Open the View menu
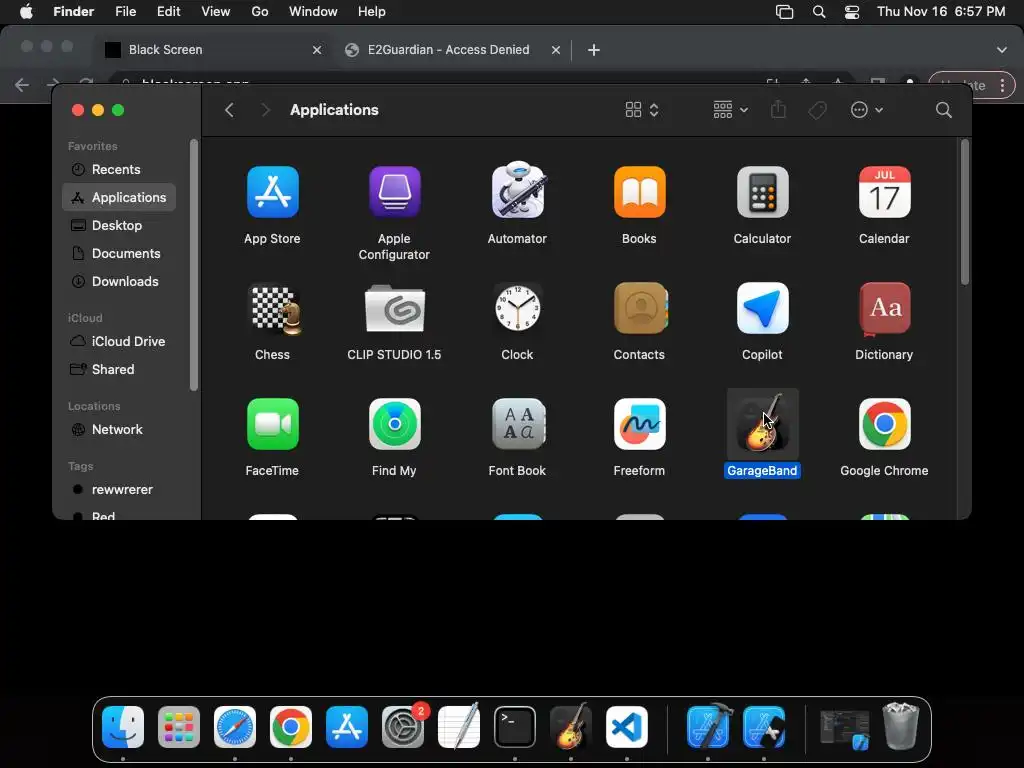The height and width of the screenshot is (768, 1024). pos(216,12)
